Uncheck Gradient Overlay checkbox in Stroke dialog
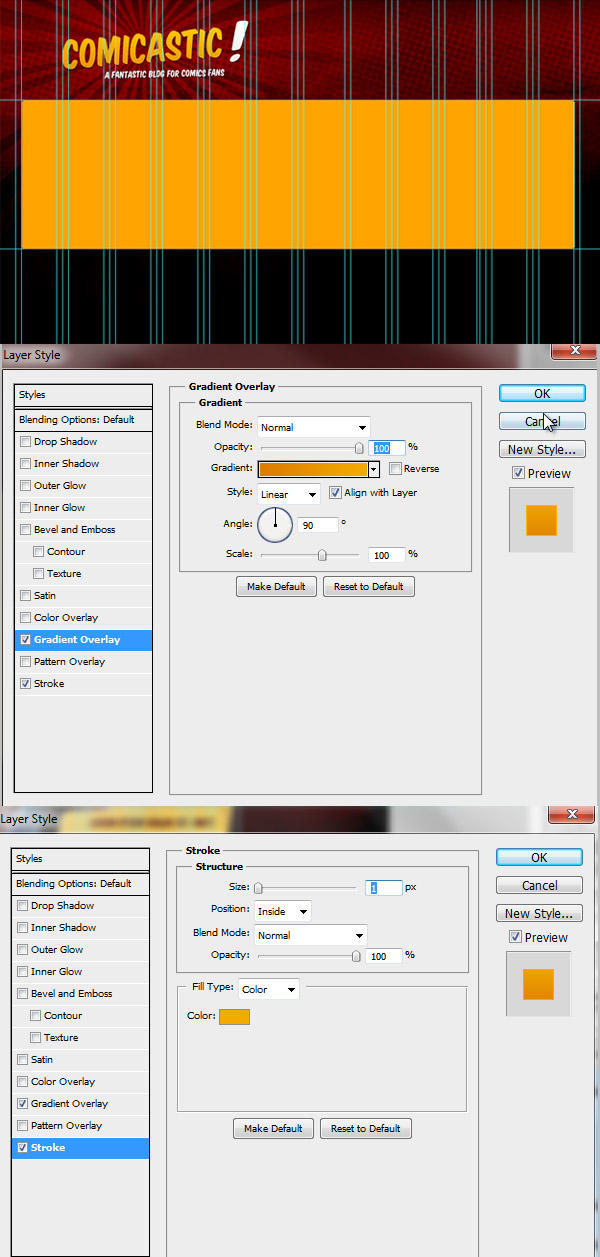The image size is (600, 1257). 22,1104
